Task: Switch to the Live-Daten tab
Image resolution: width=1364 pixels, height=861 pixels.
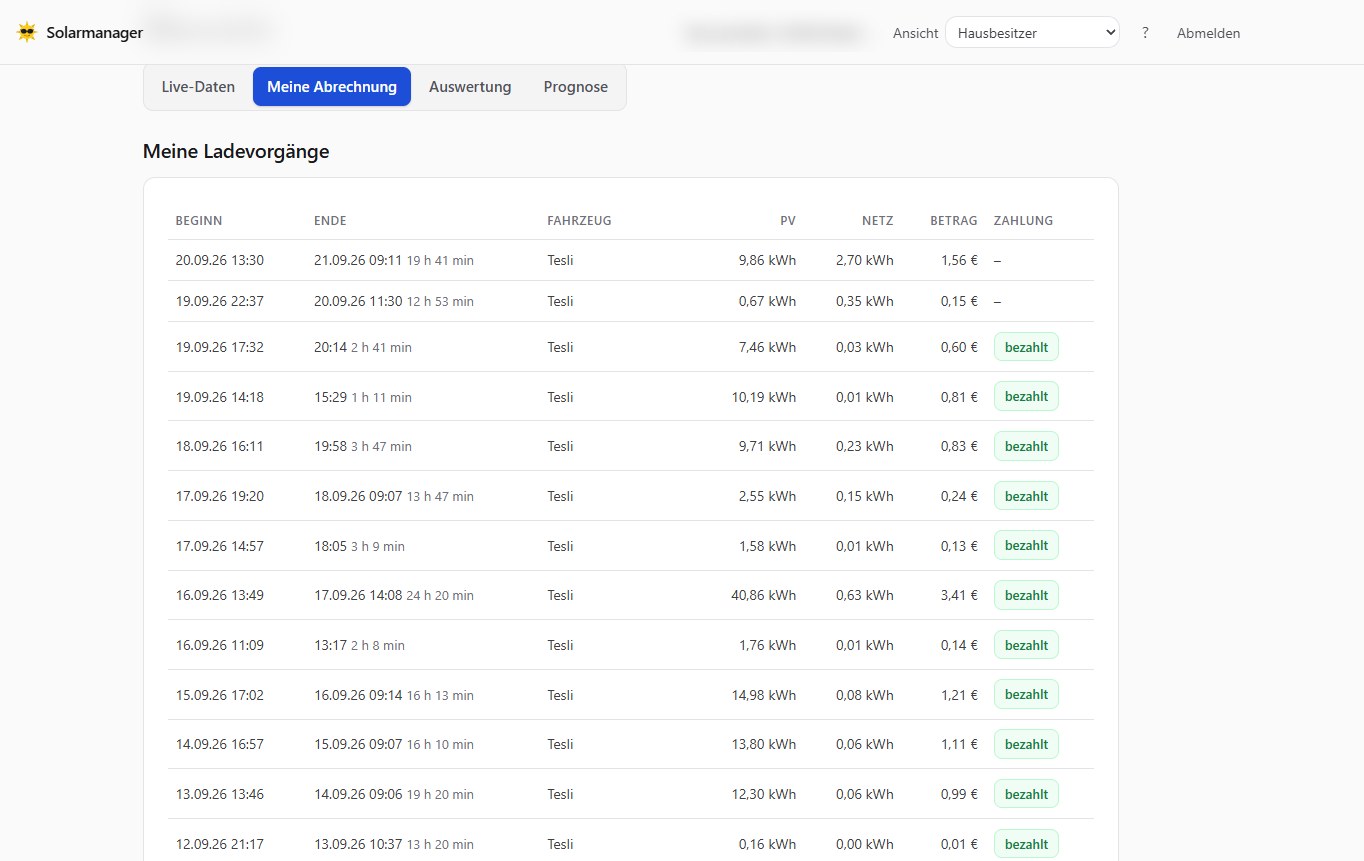Action: click(198, 87)
